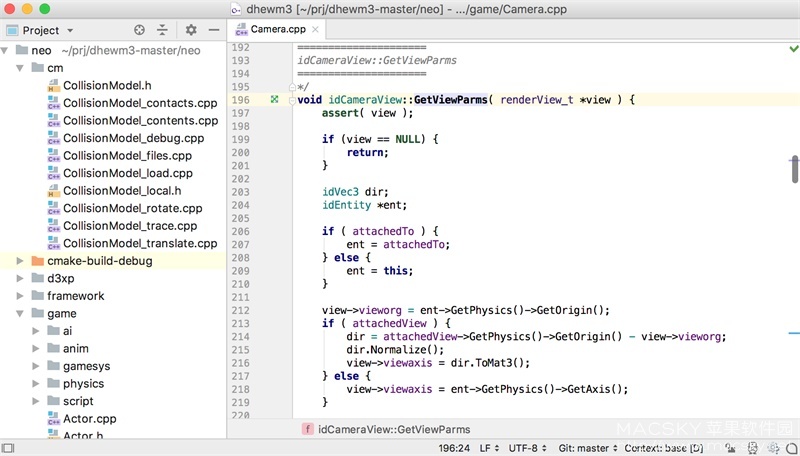Expand the anim folder
800x456 pixels.
click(36, 348)
